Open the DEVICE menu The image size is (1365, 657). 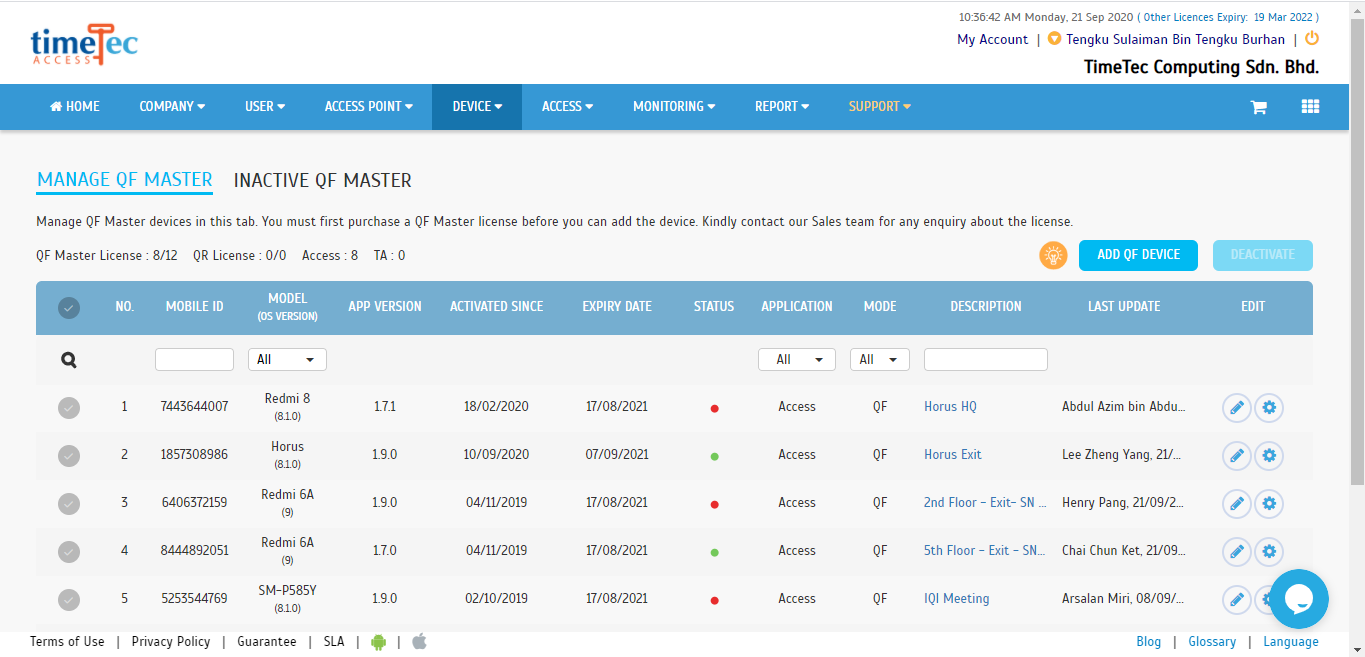pyautogui.click(x=477, y=107)
